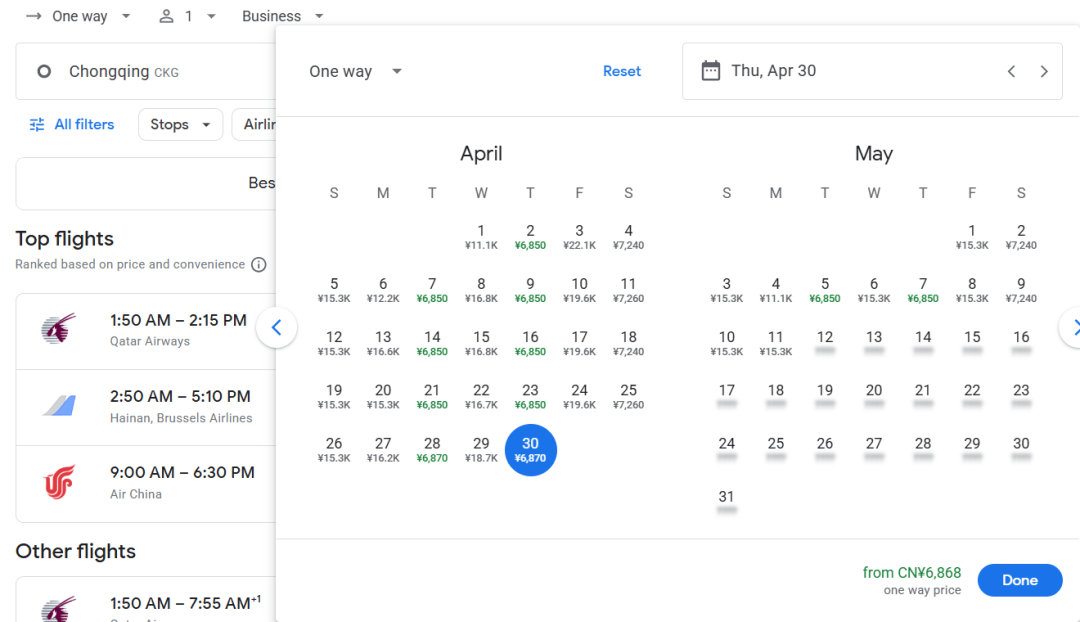Select the Qatar Airways 1:50 AM – 2:15 PM flight
Viewport: 1080px width, 622px height.
146,331
